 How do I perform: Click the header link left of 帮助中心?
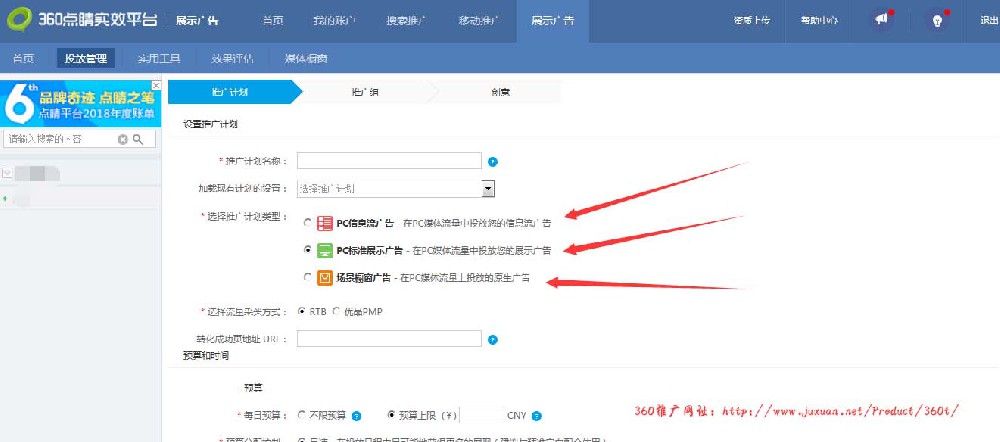point(752,20)
